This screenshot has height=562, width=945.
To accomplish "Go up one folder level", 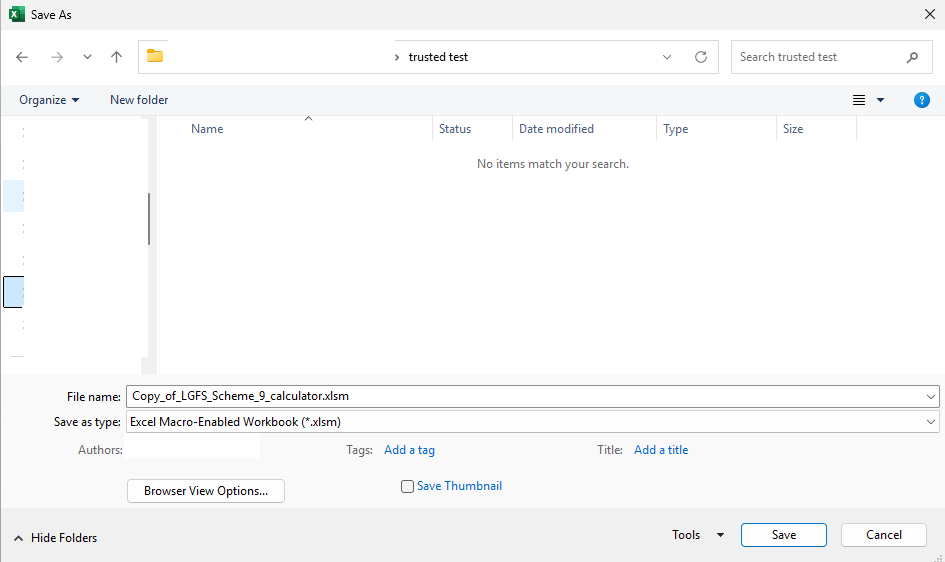I will pos(116,57).
